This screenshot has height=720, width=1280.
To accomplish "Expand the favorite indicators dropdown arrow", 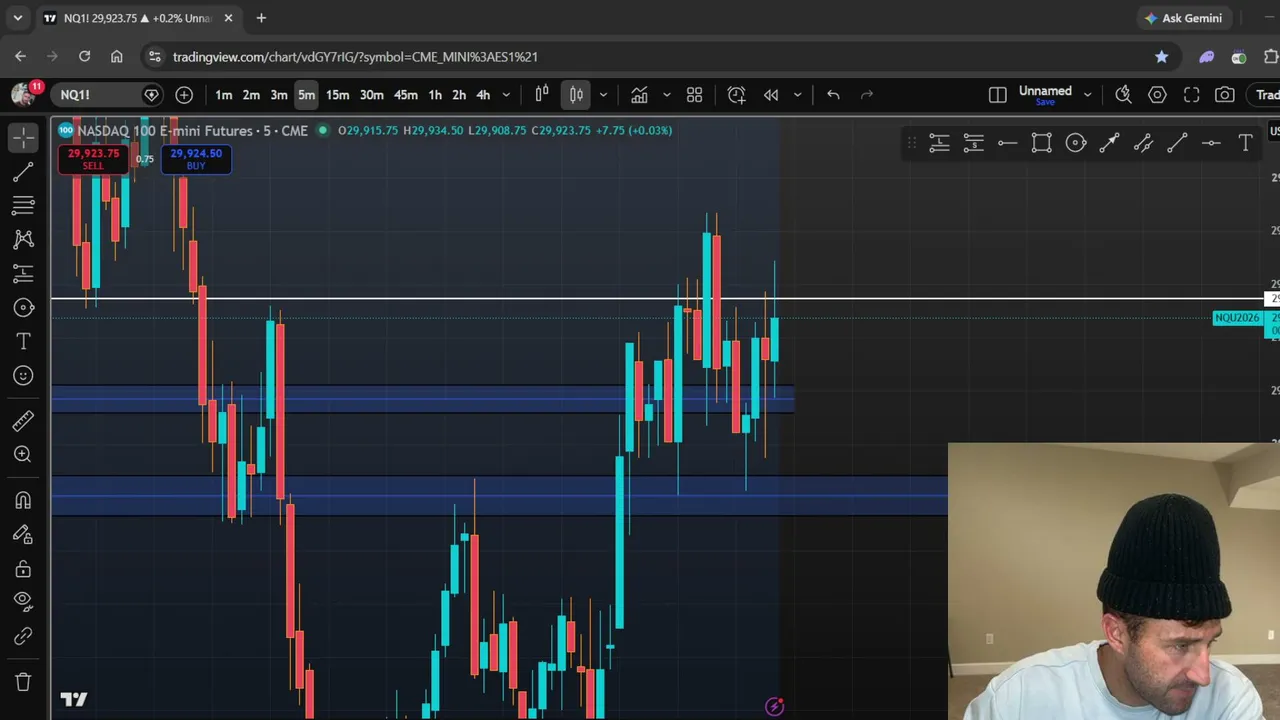I will 667,95.
